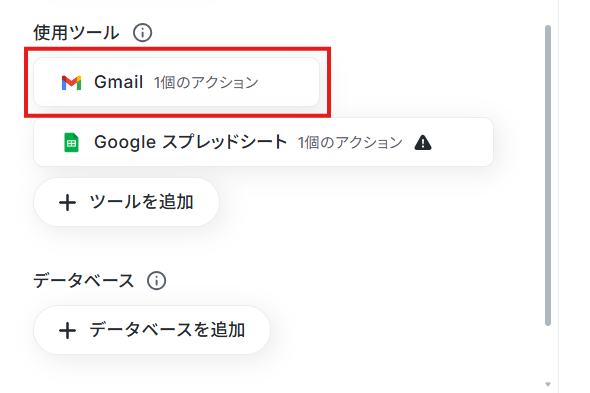The image size is (590, 393).
Task: Click the info icon beside データベース
Action: tap(157, 280)
